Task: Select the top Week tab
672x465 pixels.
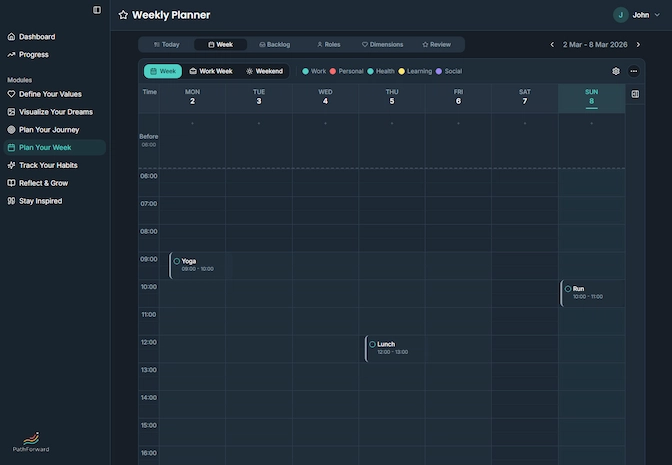Action: pyautogui.click(x=220, y=45)
